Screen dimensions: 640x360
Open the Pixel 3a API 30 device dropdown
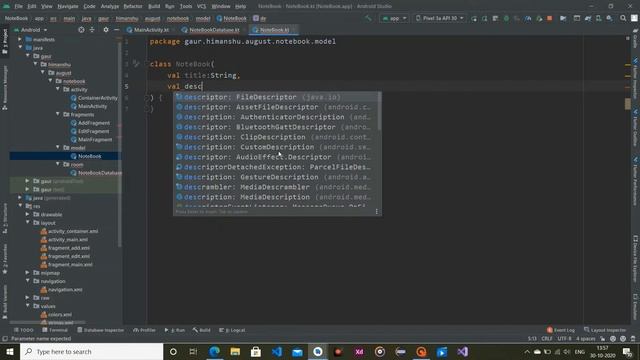click(x=440, y=18)
